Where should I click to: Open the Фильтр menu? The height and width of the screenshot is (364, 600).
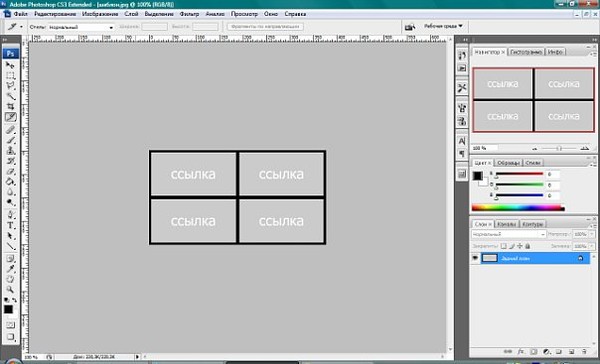click(189, 14)
